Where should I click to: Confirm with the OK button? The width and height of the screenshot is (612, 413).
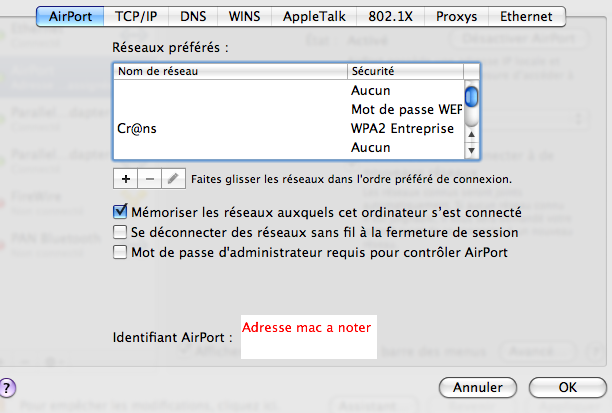click(x=567, y=386)
